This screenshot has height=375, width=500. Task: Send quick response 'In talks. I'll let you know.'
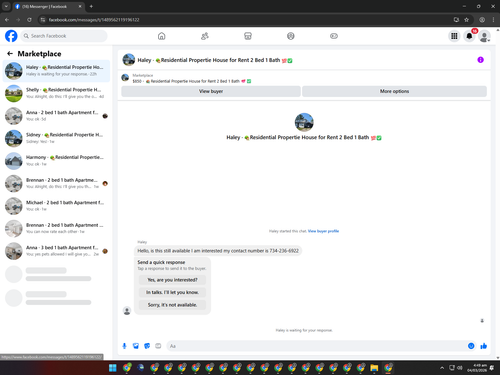[172, 292]
